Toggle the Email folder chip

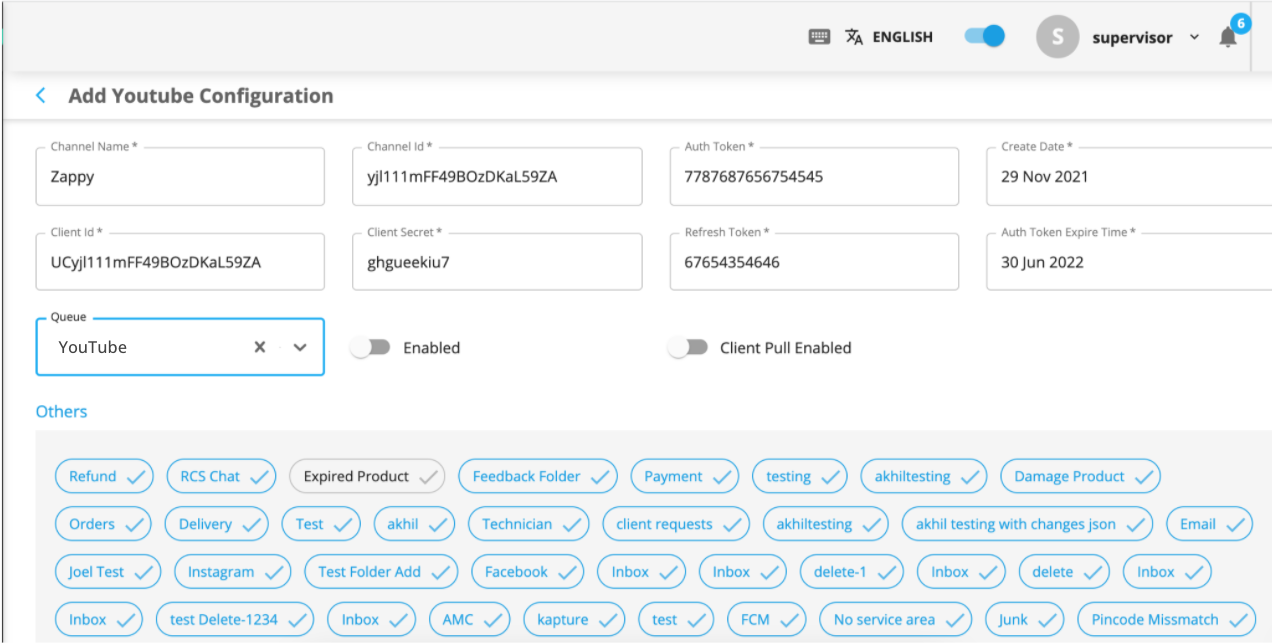click(1209, 524)
